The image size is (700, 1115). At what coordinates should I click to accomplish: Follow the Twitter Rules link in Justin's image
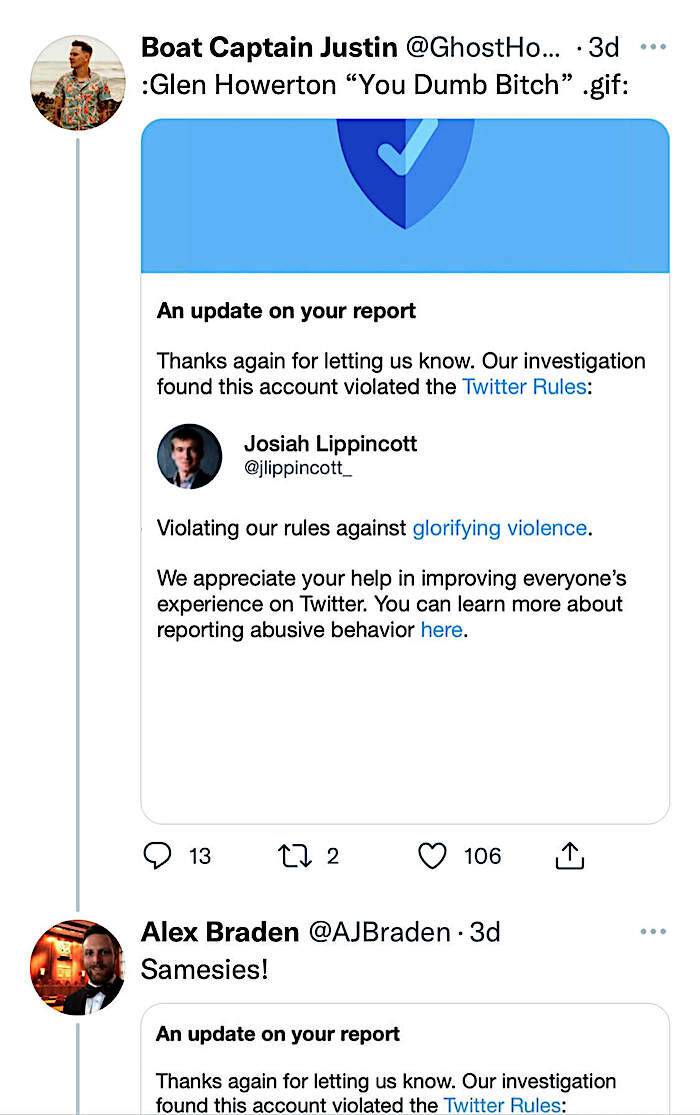[524, 386]
